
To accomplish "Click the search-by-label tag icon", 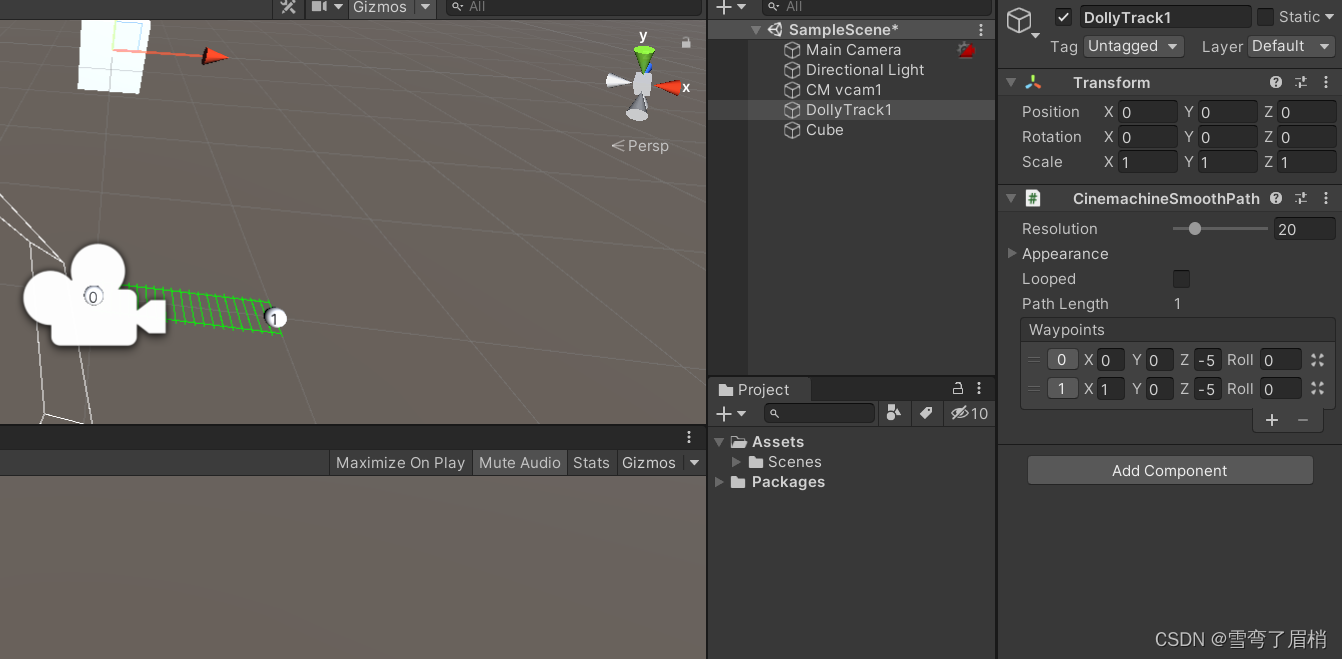I will coord(926,413).
